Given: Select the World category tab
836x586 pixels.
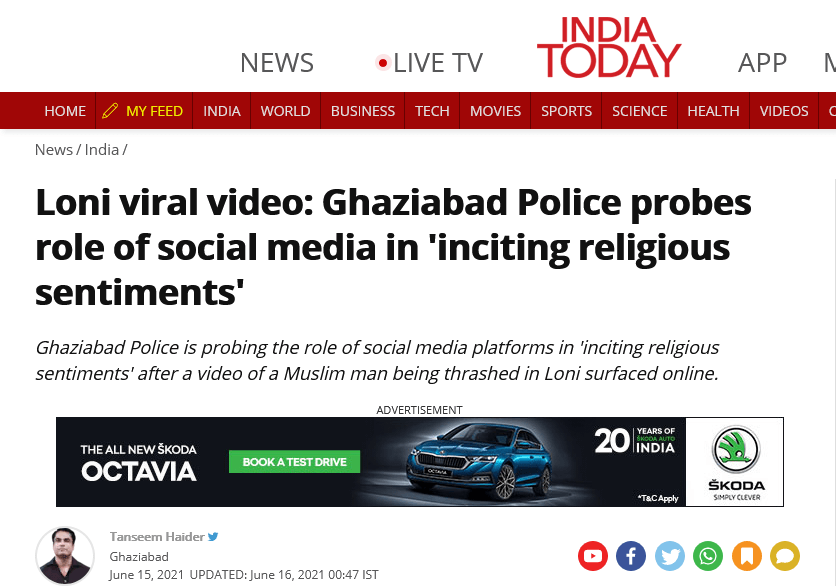Looking at the screenshot, I should pos(285,111).
